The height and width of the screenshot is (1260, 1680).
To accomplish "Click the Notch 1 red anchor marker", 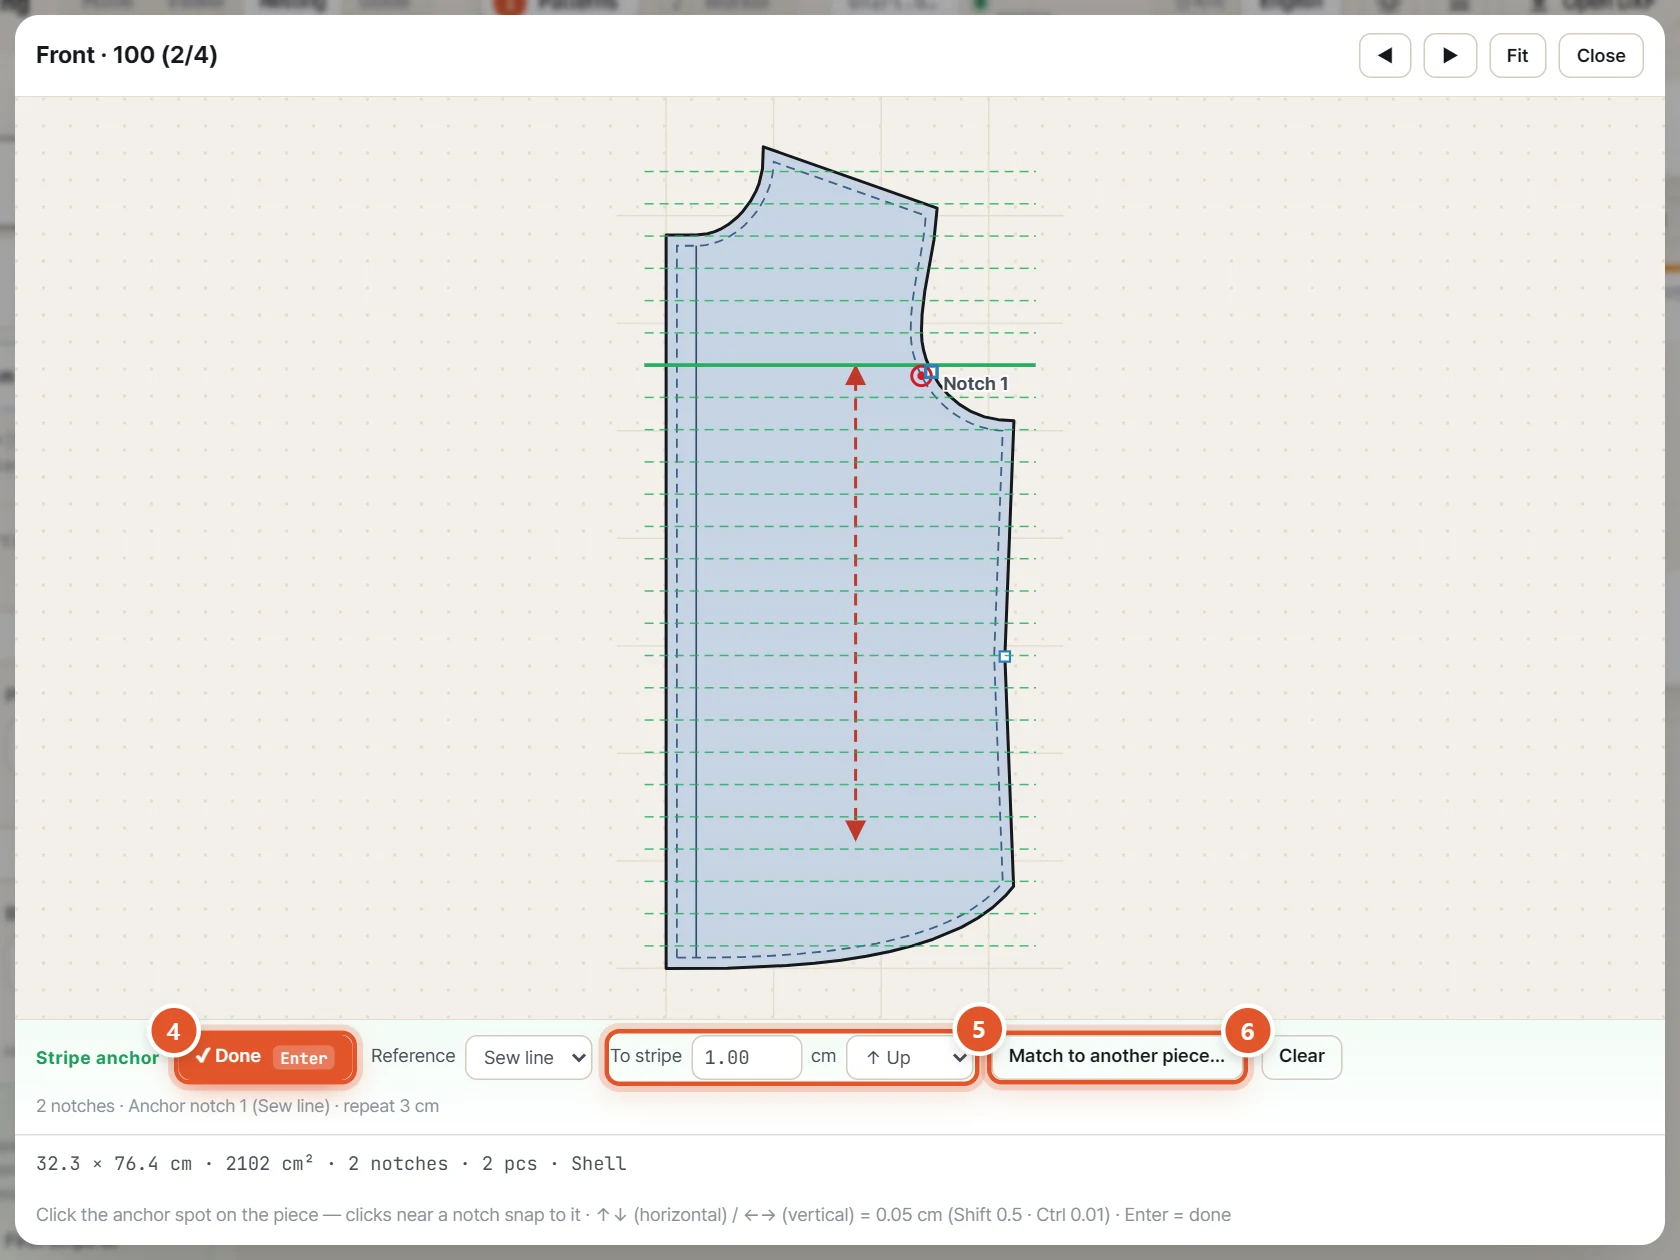I will coord(921,376).
